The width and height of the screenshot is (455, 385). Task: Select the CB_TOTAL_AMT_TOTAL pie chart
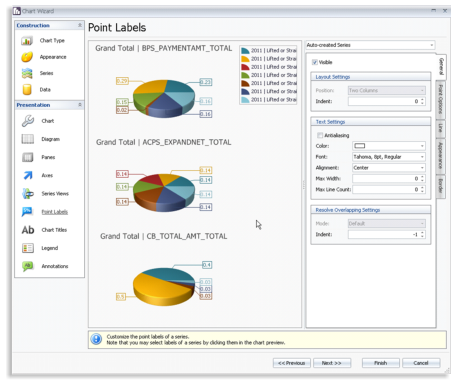[x=164, y=286]
